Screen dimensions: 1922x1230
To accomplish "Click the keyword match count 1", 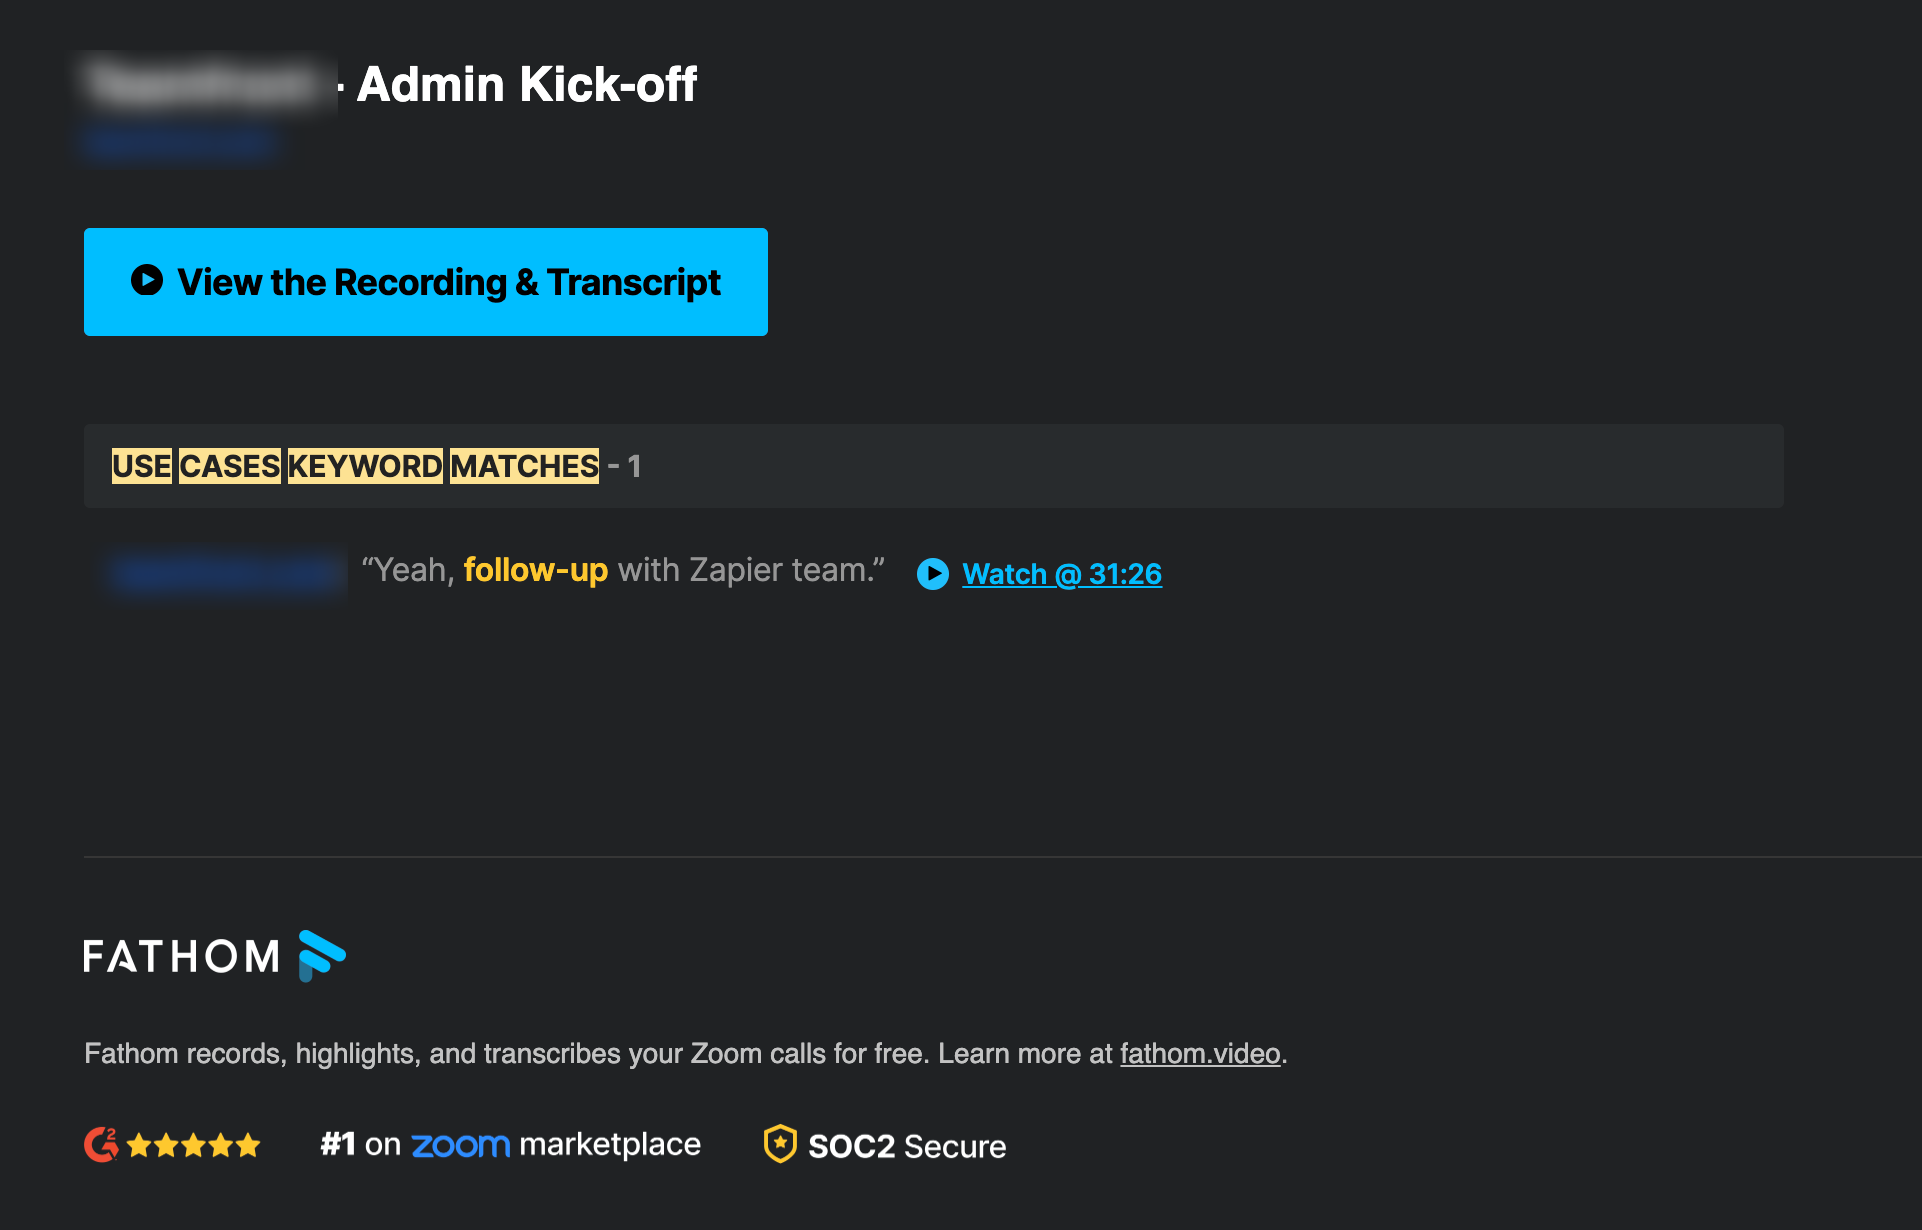I will (634, 466).
